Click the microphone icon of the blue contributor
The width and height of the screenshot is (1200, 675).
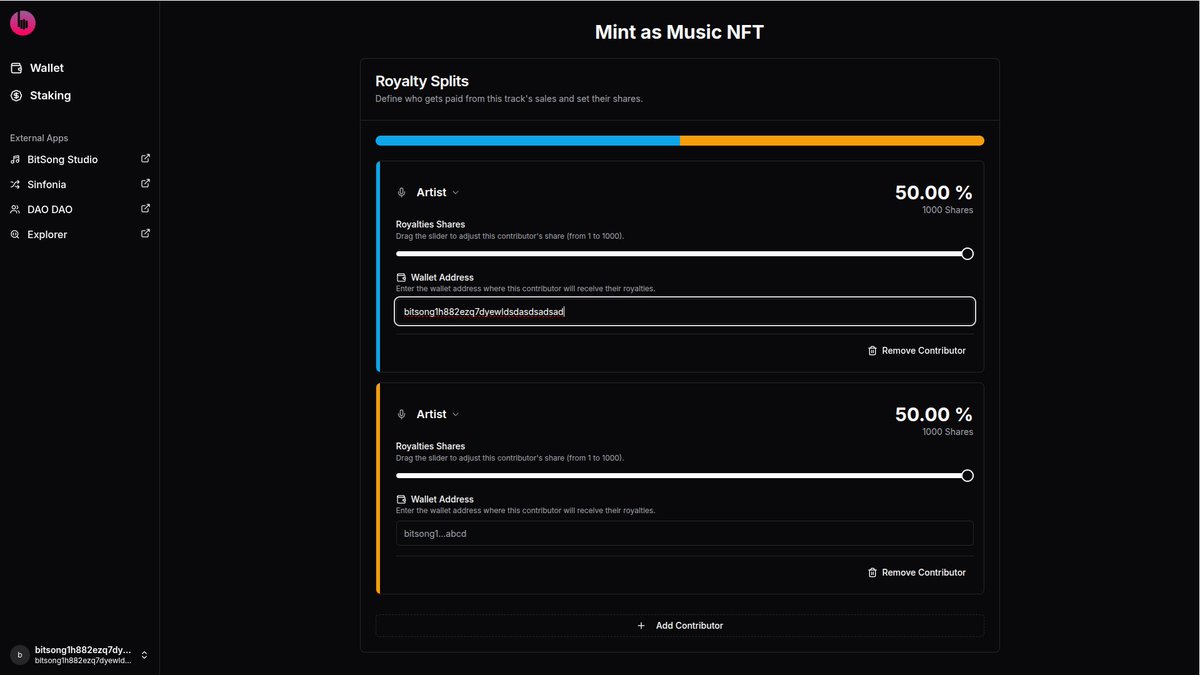click(402, 193)
